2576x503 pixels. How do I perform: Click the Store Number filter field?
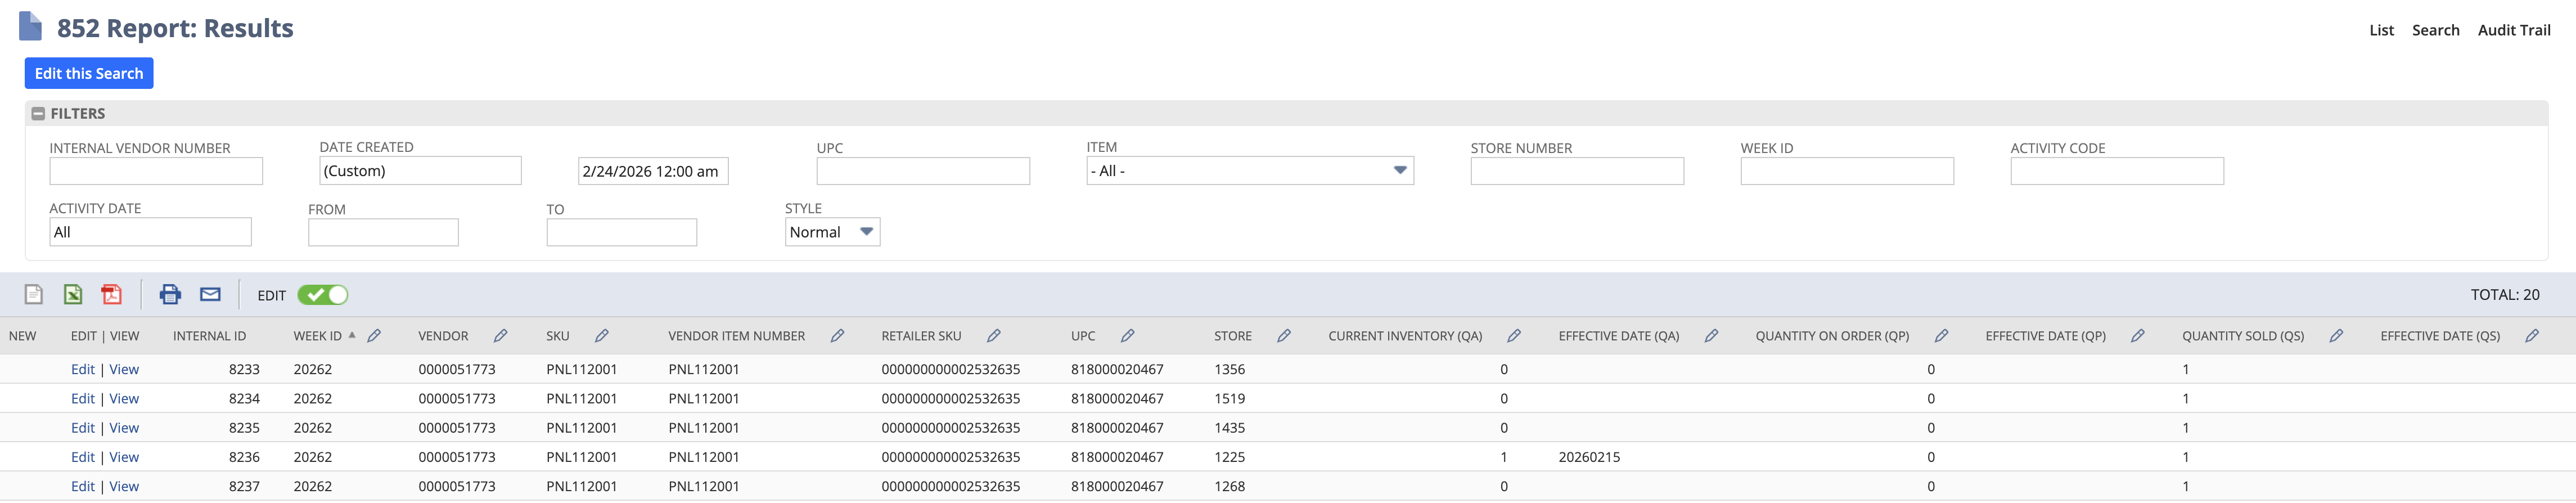pyautogui.click(x=1576, y=172)
